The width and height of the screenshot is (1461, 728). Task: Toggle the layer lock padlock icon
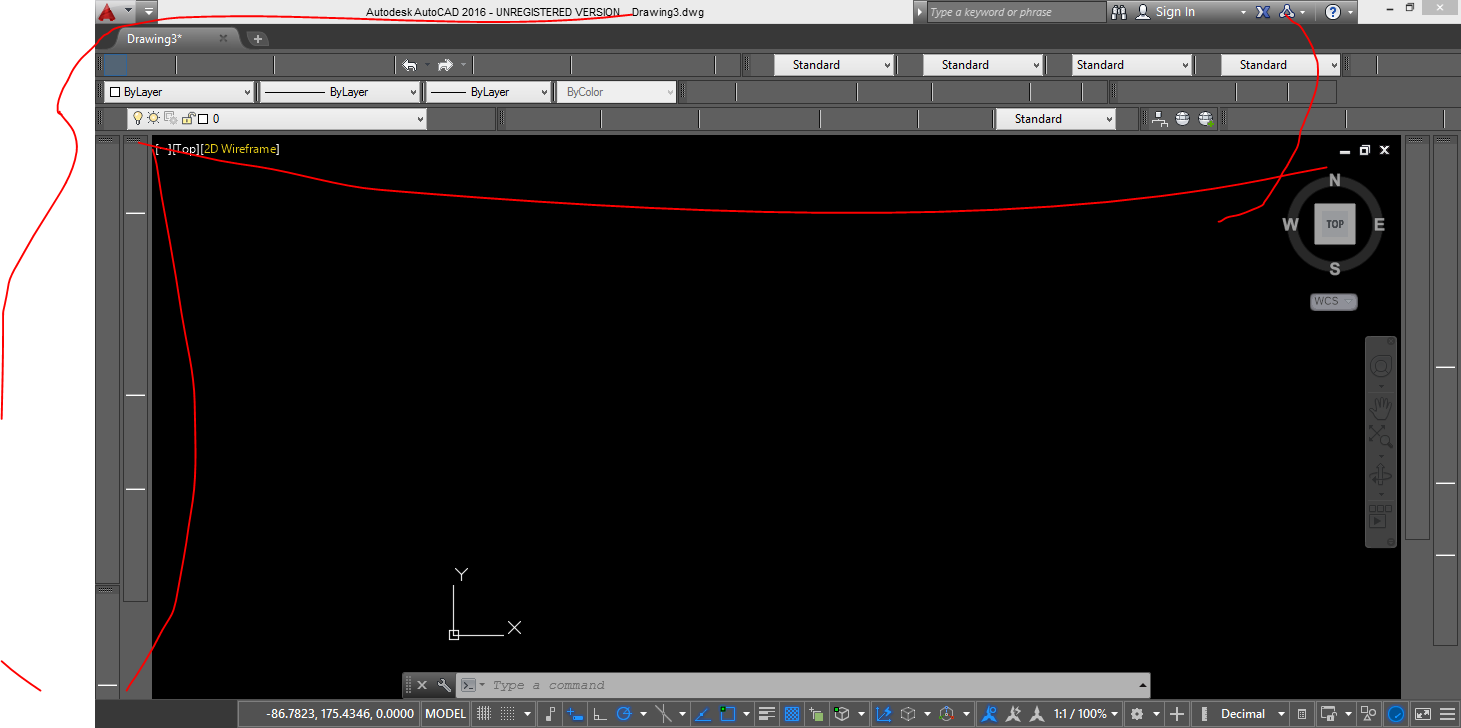[187, 118]
